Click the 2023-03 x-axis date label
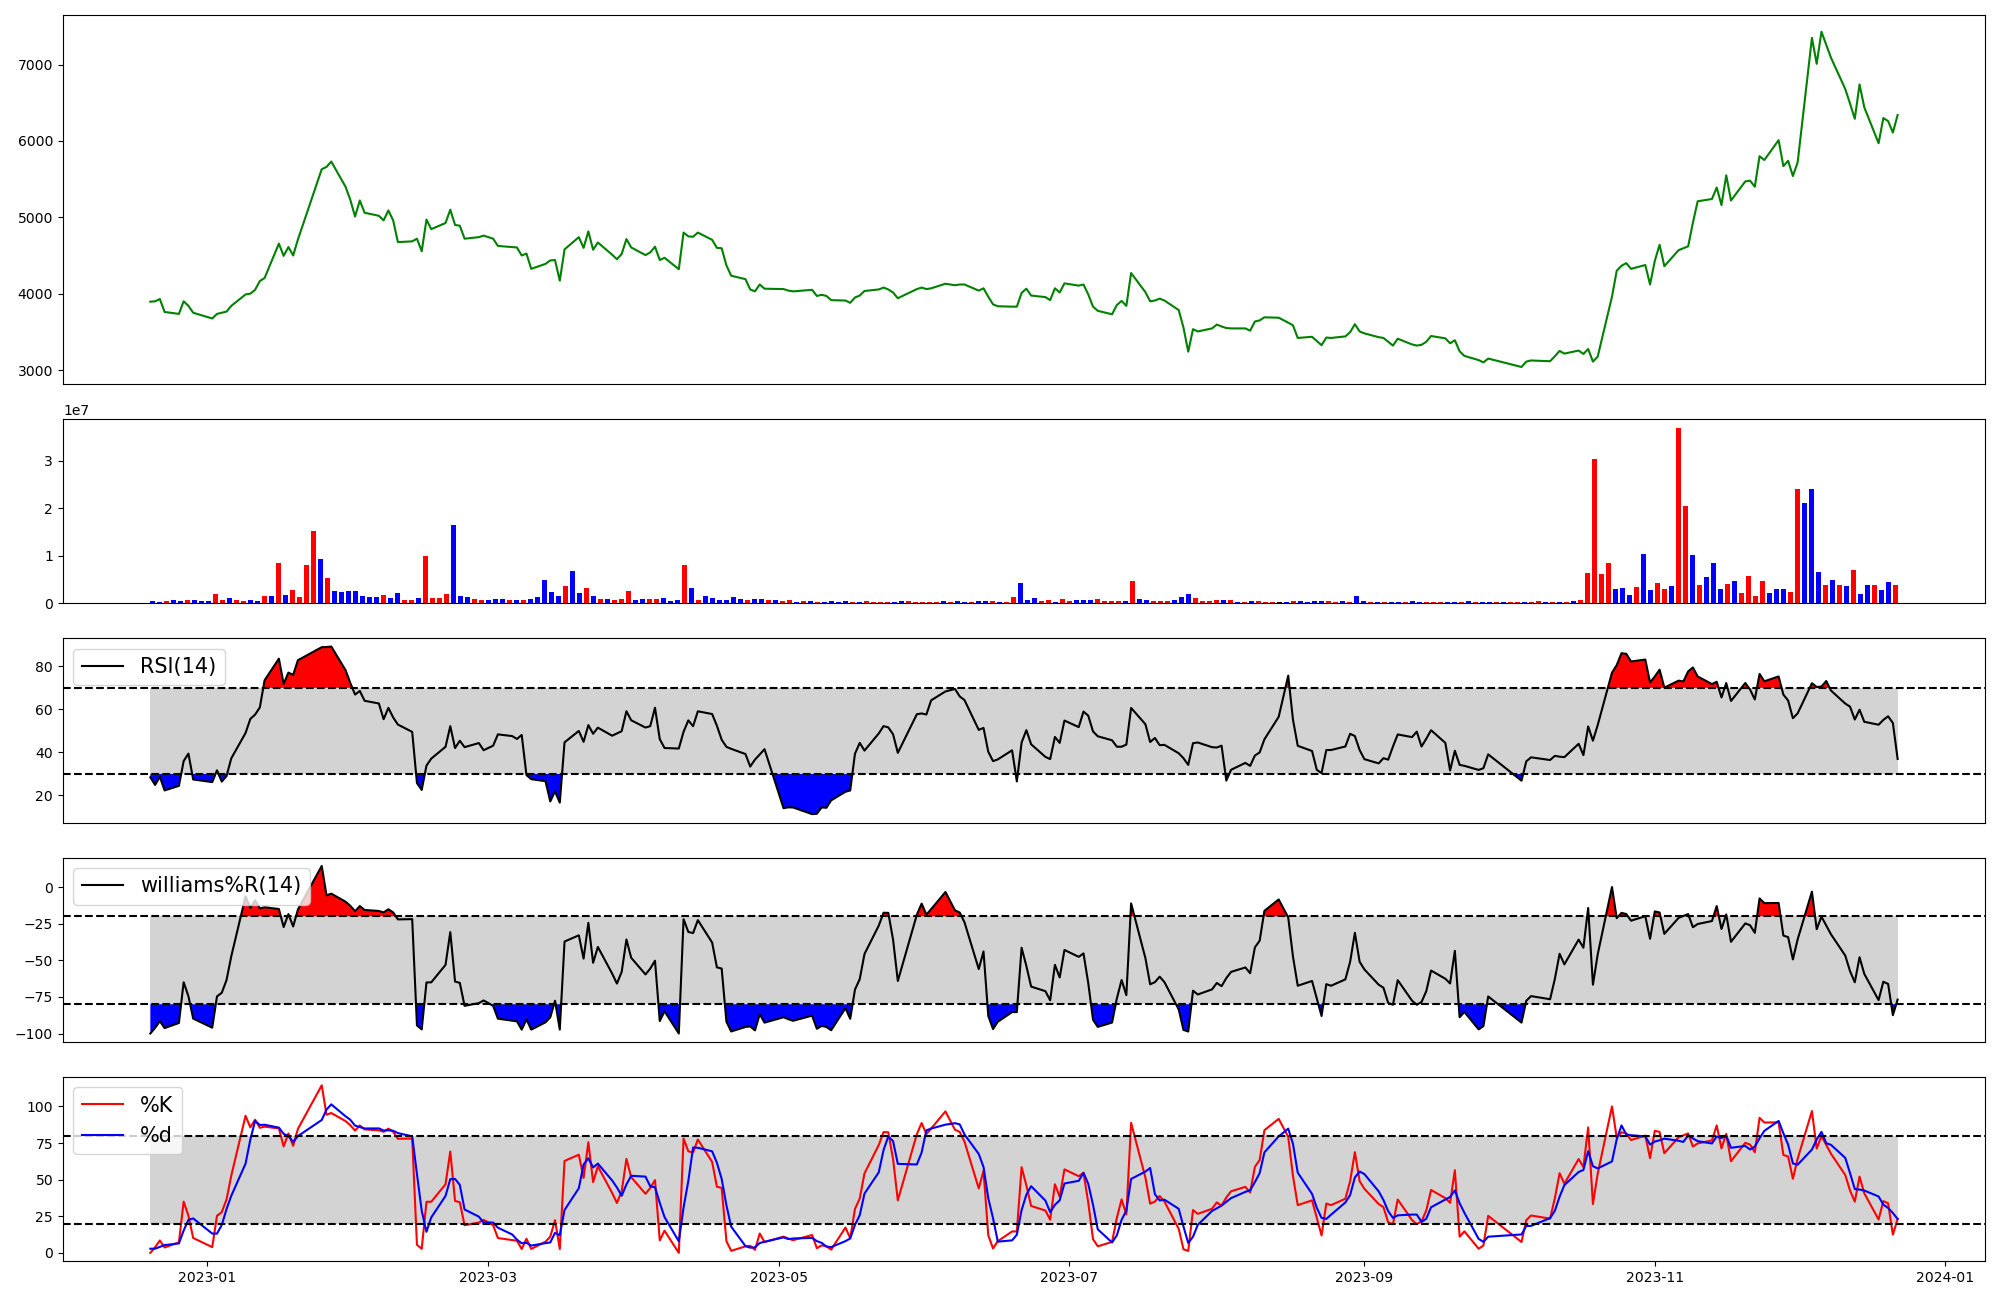 488,1277
